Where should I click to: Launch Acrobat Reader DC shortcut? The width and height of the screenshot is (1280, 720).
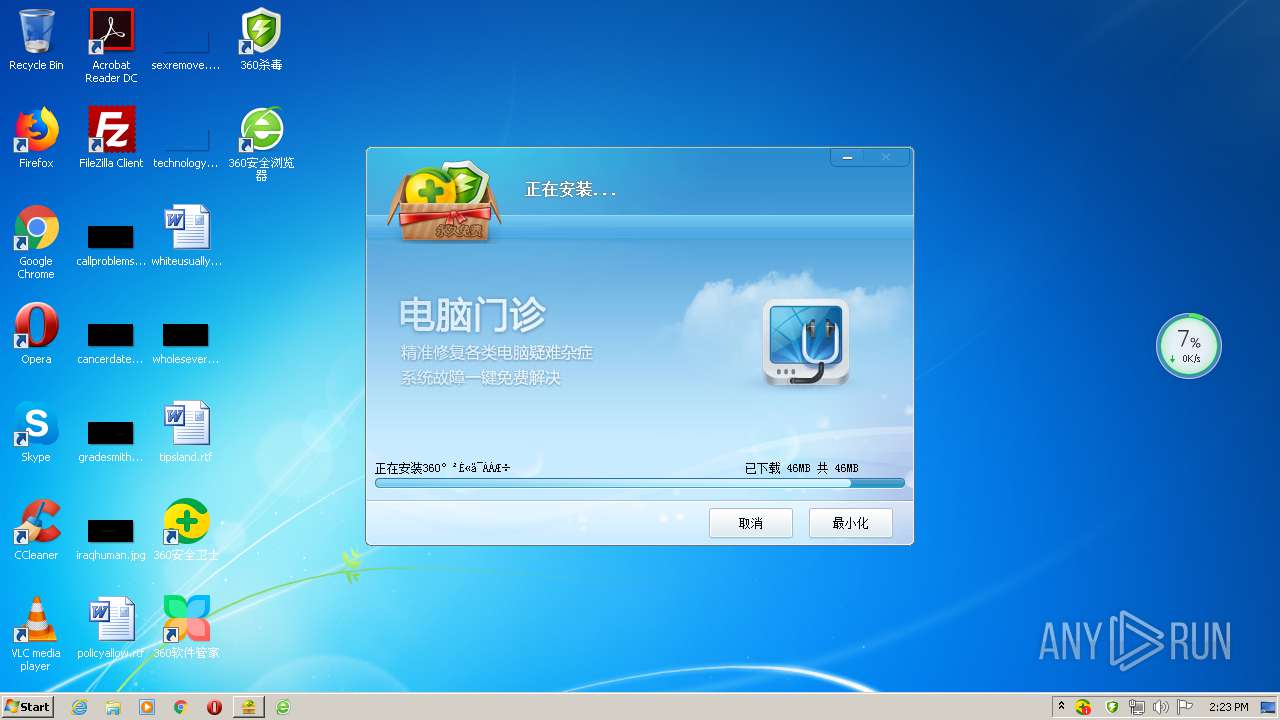[x=111, y=45]
